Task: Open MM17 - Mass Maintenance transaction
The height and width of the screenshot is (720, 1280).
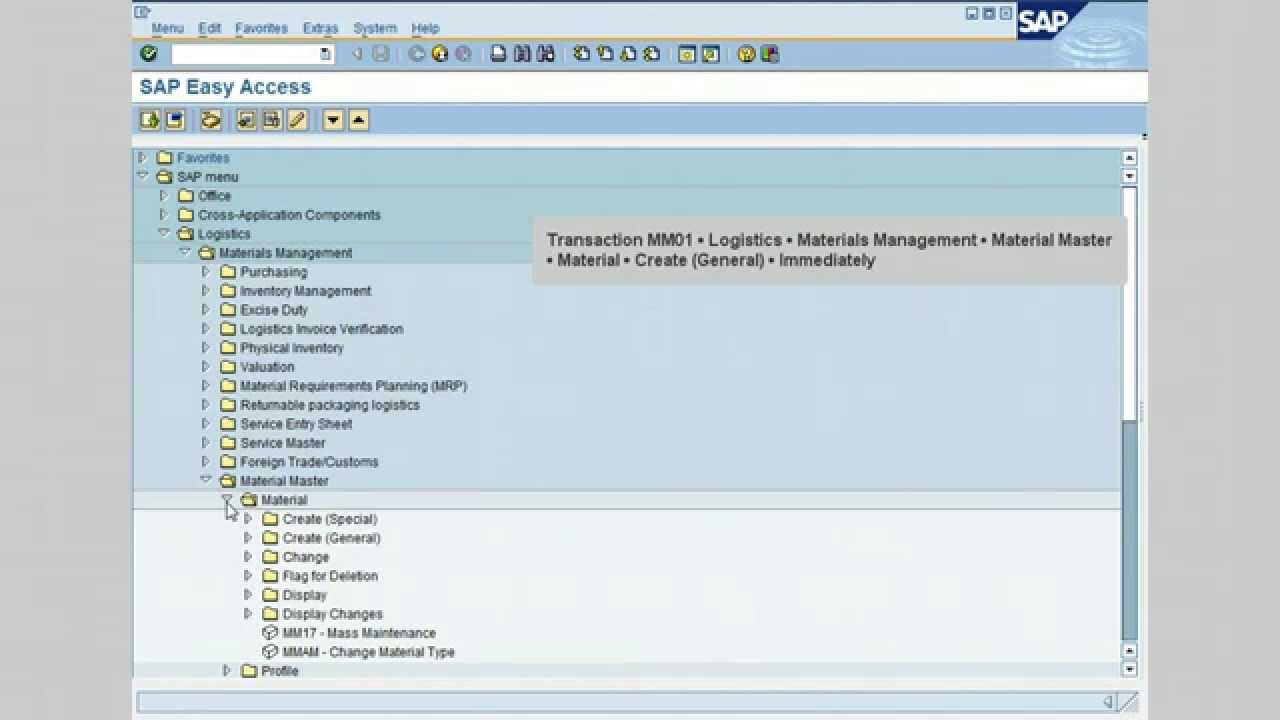Action: point(359,633)
